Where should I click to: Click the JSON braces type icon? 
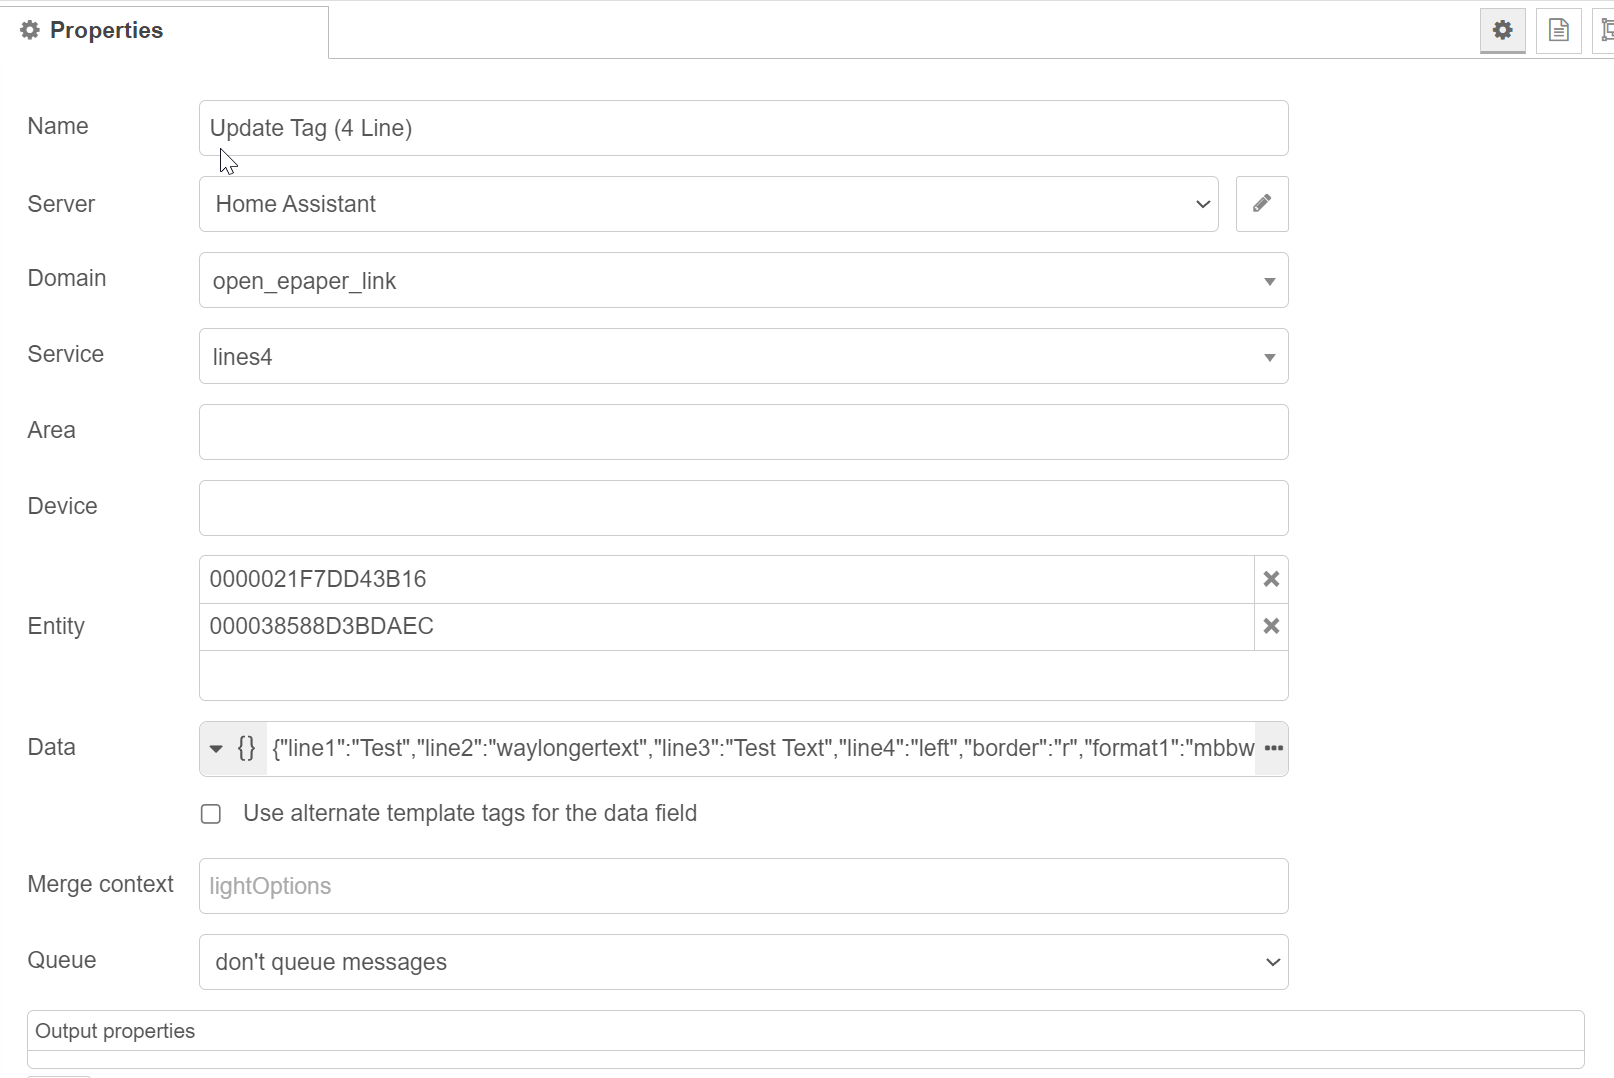coord(246,748)
